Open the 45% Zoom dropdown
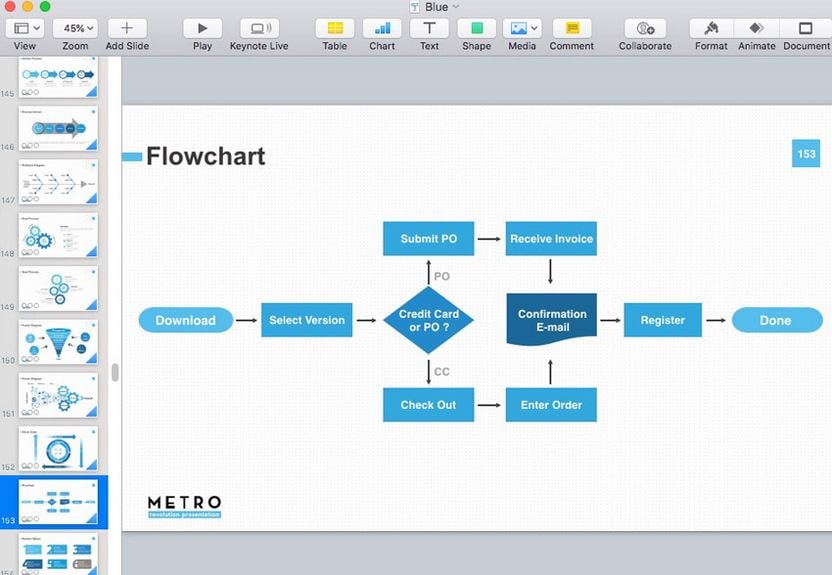 point(75,28)
